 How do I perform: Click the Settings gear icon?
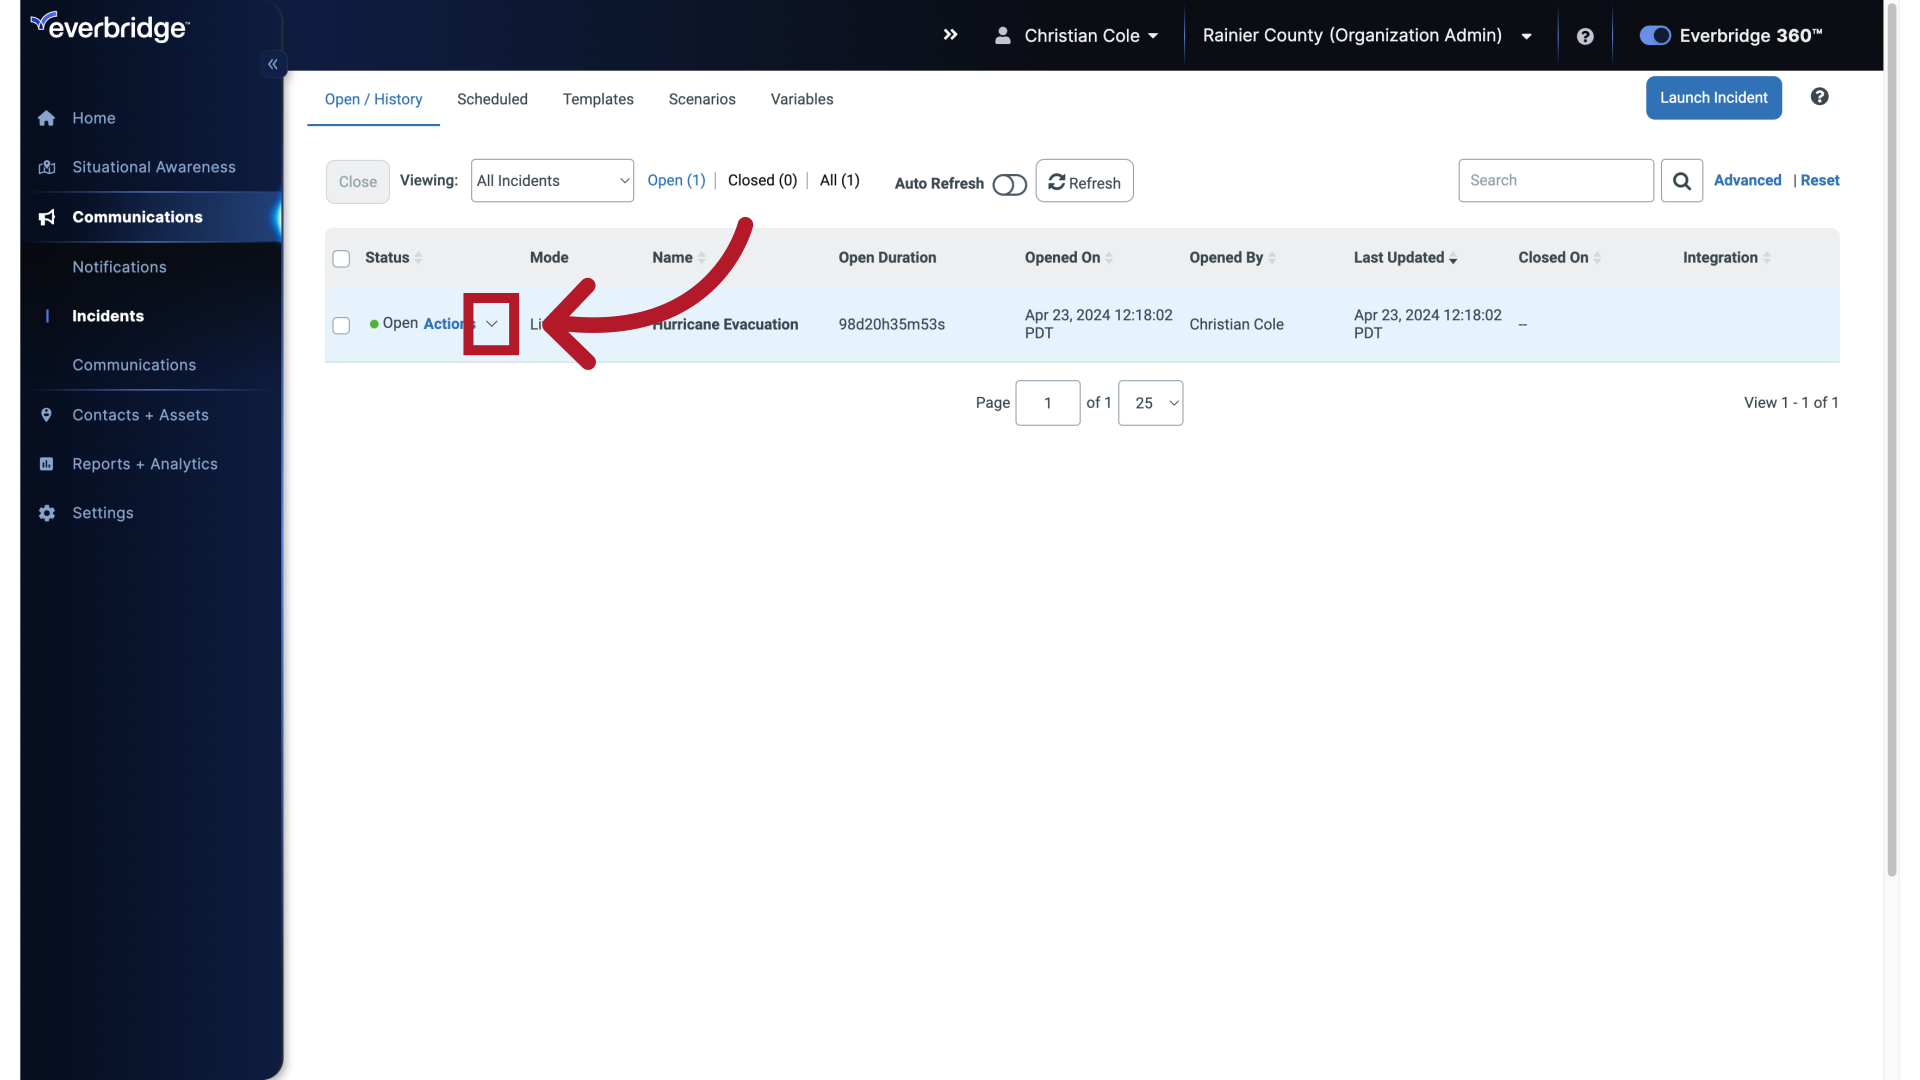(x=46, y=513)
